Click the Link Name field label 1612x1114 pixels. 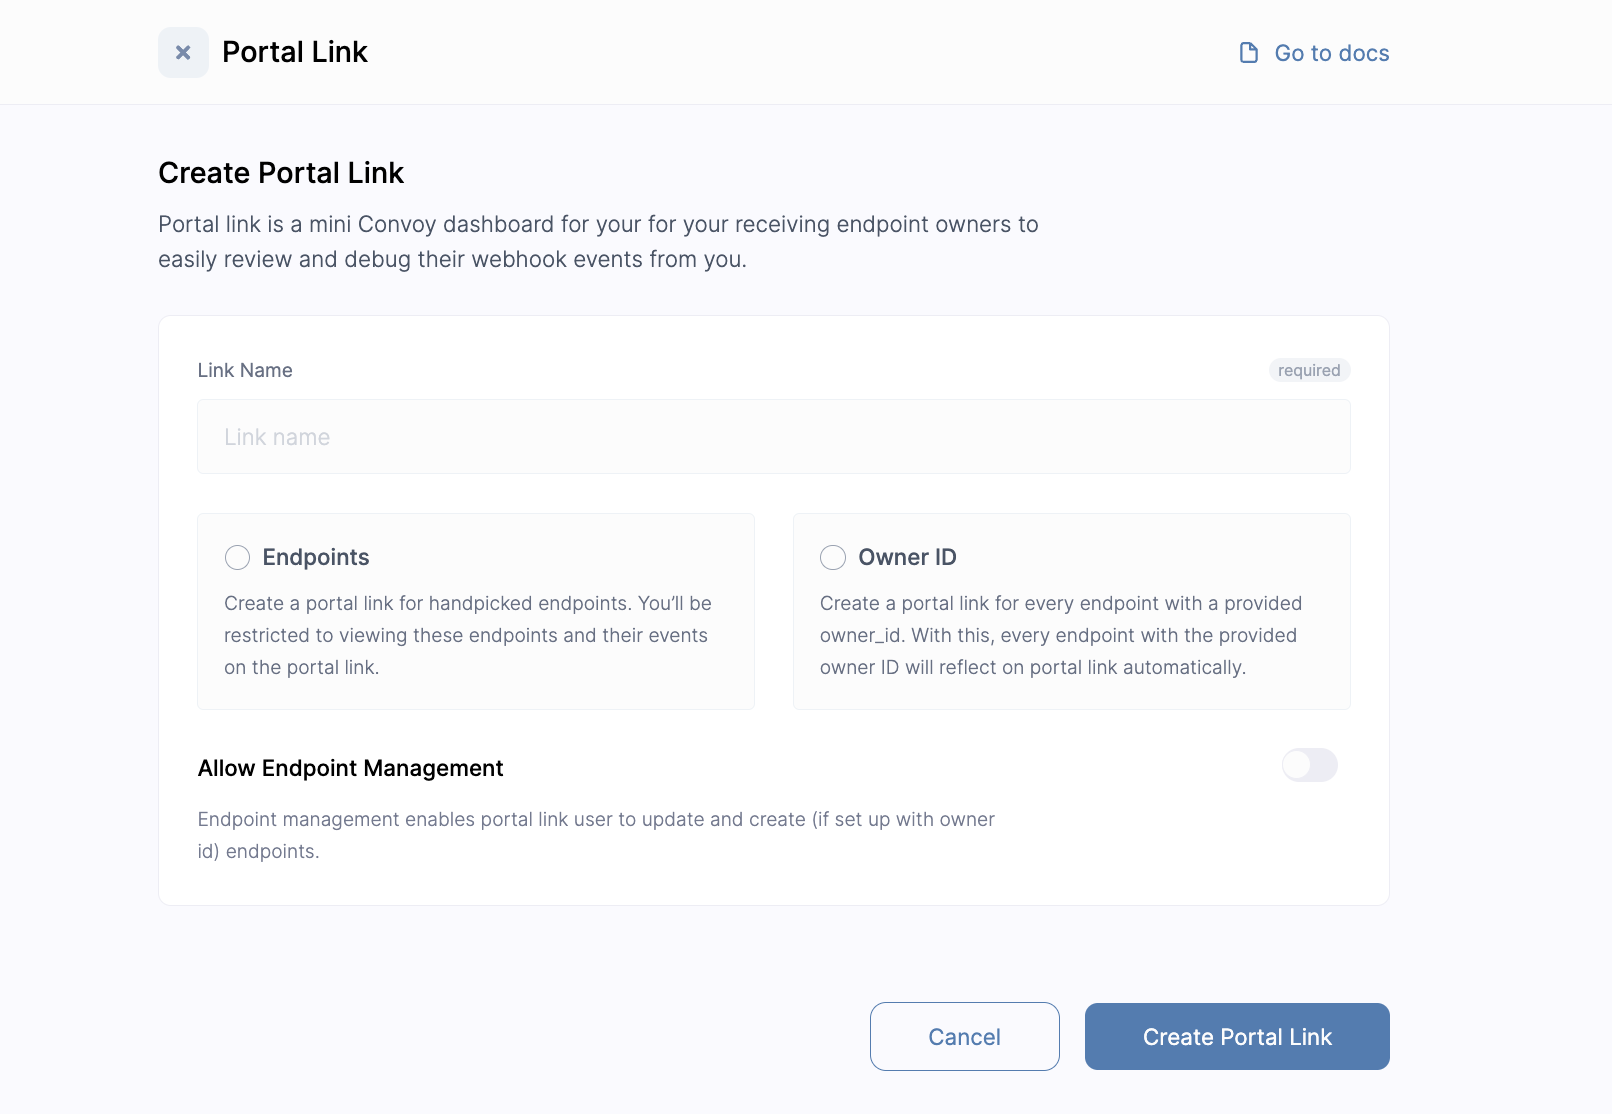click(x=245, y=370)
